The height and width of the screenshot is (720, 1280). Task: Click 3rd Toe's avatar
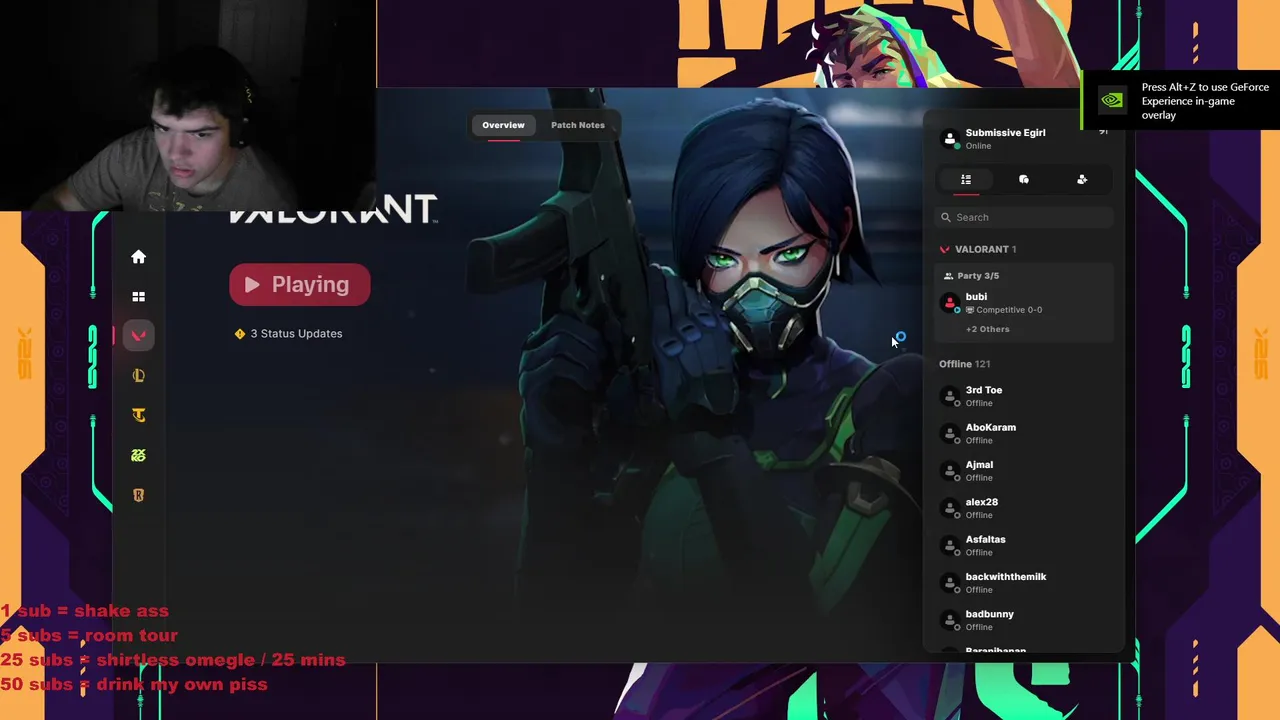coord(949,396)
